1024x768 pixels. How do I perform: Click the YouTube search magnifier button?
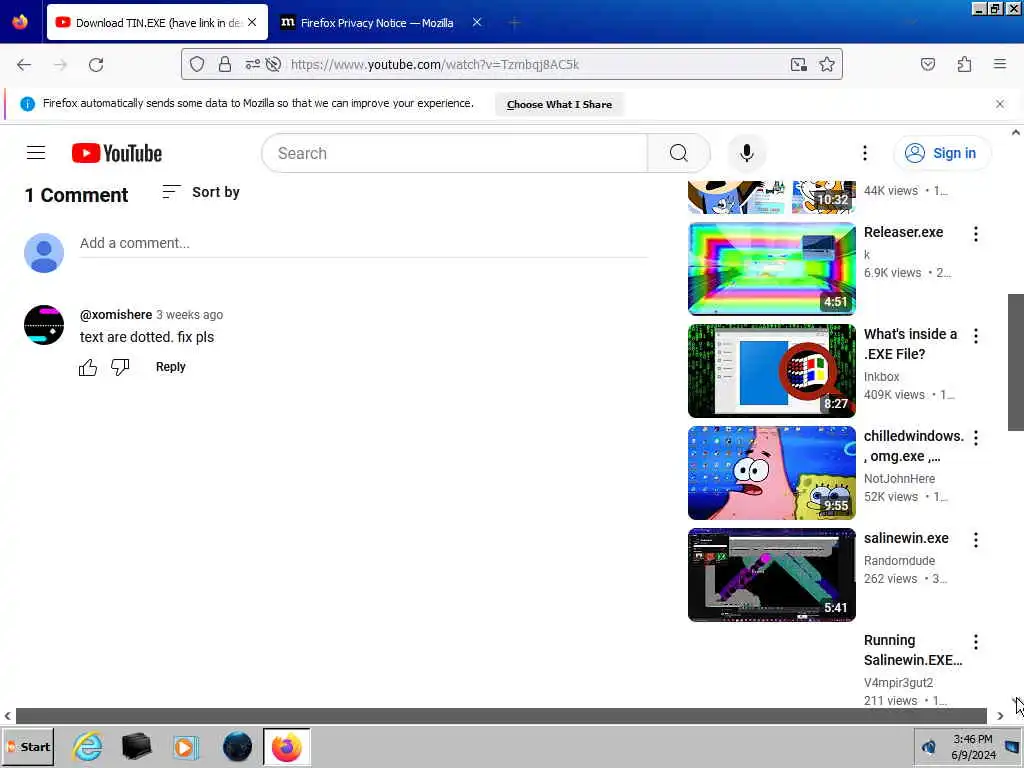coord(679,153)
